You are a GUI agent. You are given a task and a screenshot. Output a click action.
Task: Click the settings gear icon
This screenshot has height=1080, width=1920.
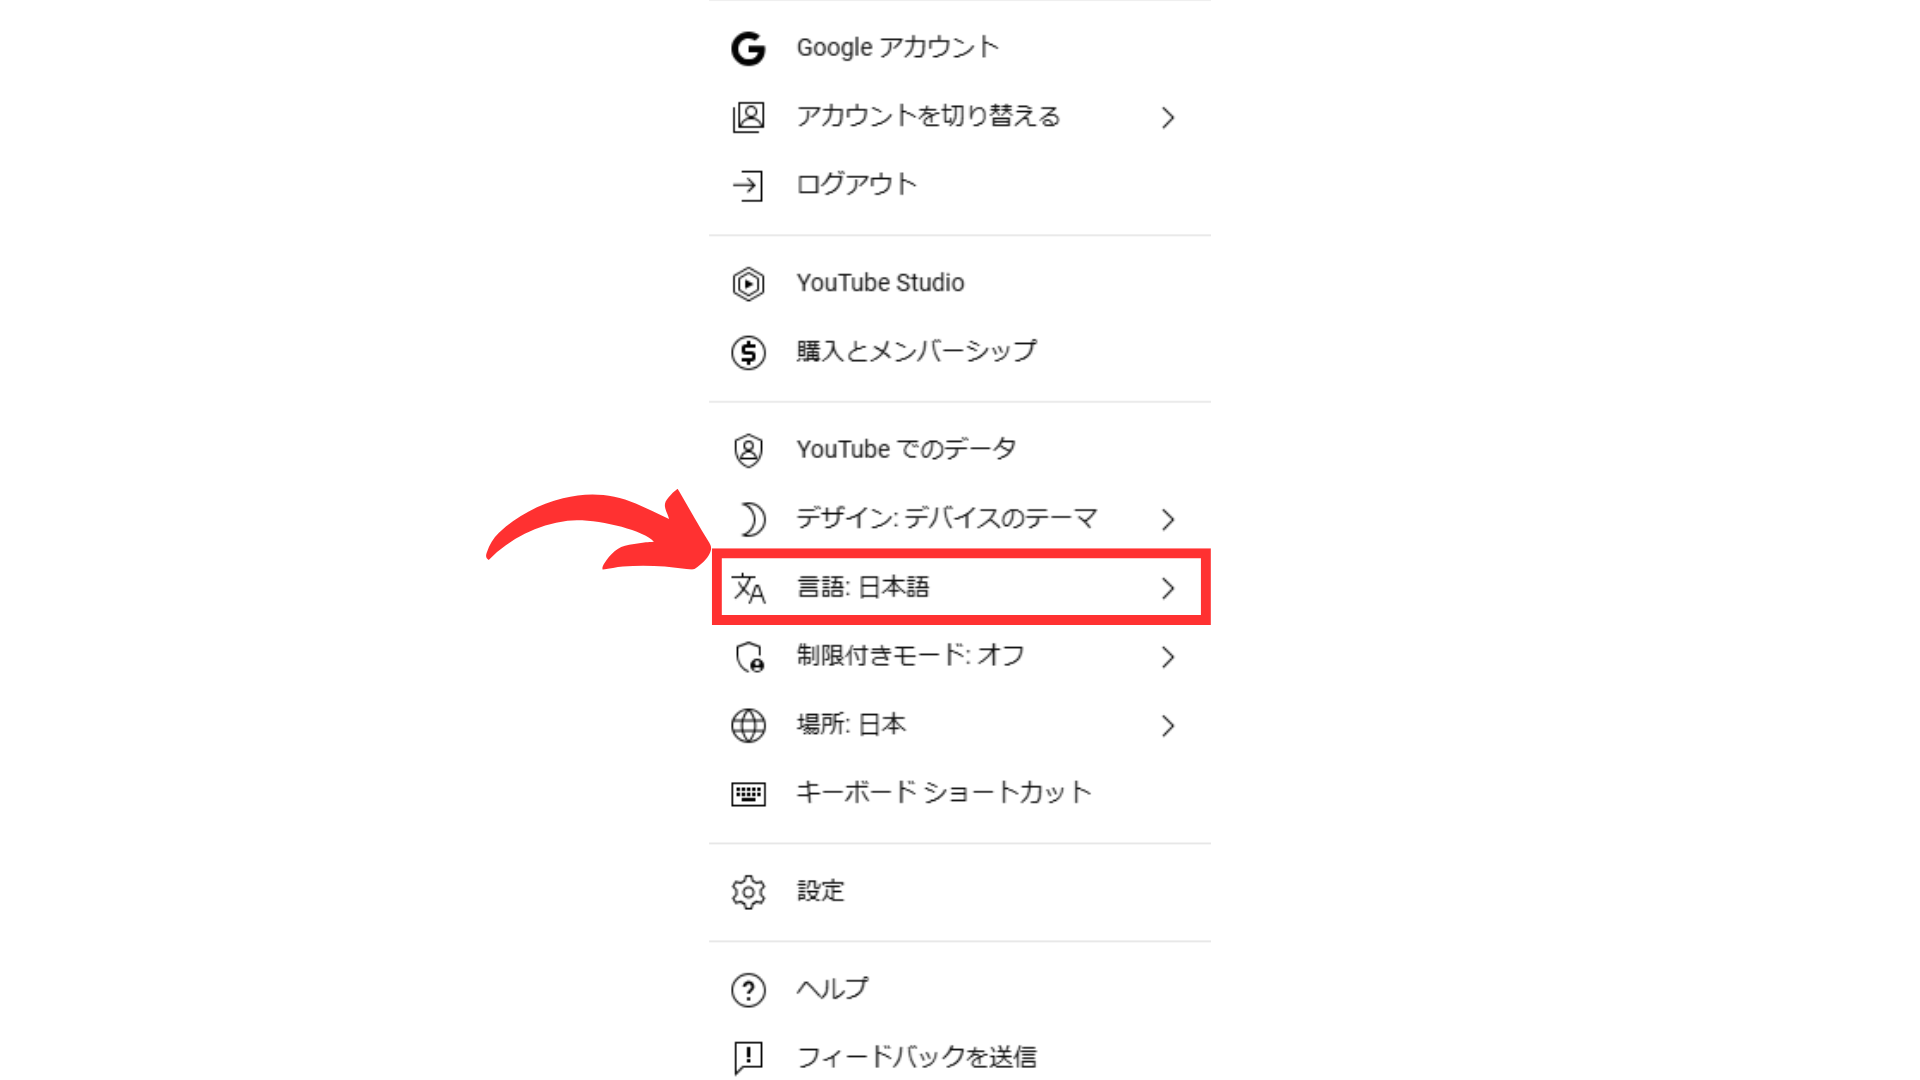point(748,892)
